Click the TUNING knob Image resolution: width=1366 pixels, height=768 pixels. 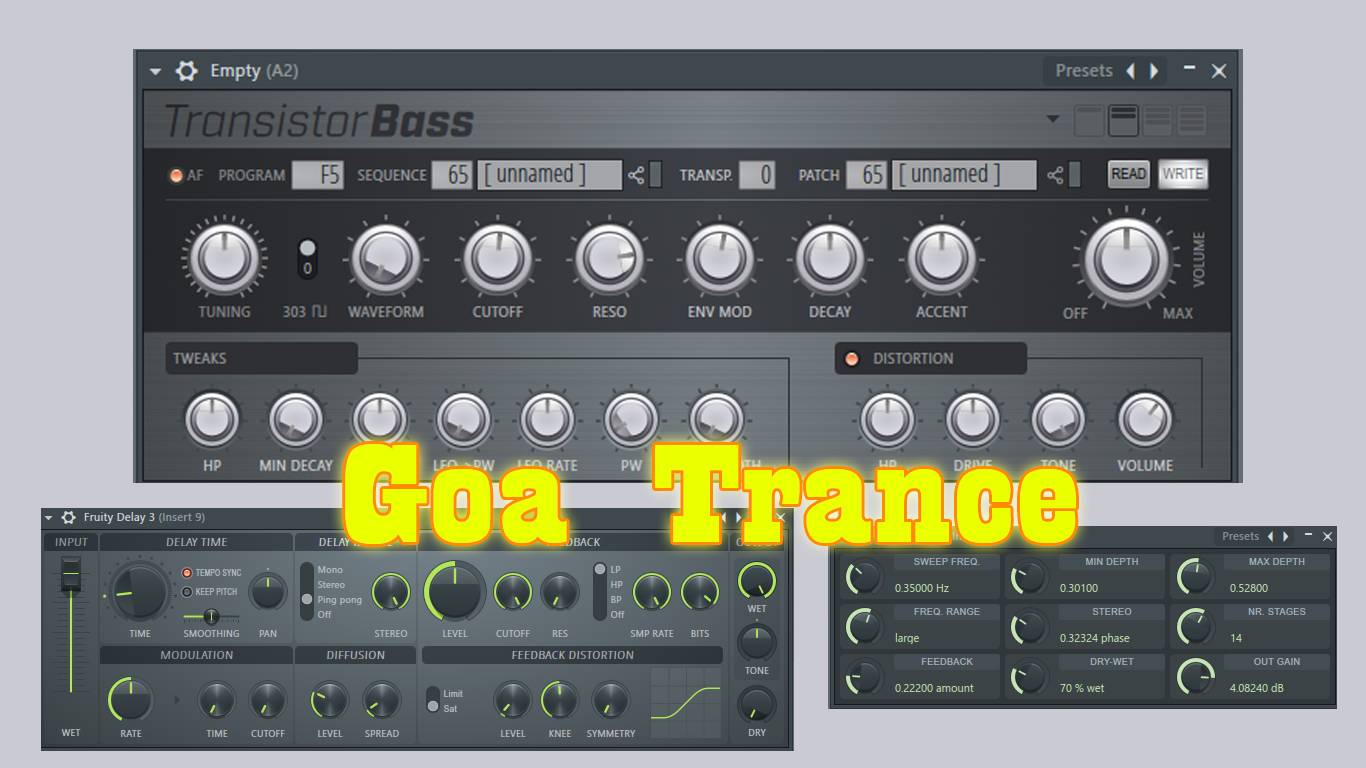click(x=224, y=259)
